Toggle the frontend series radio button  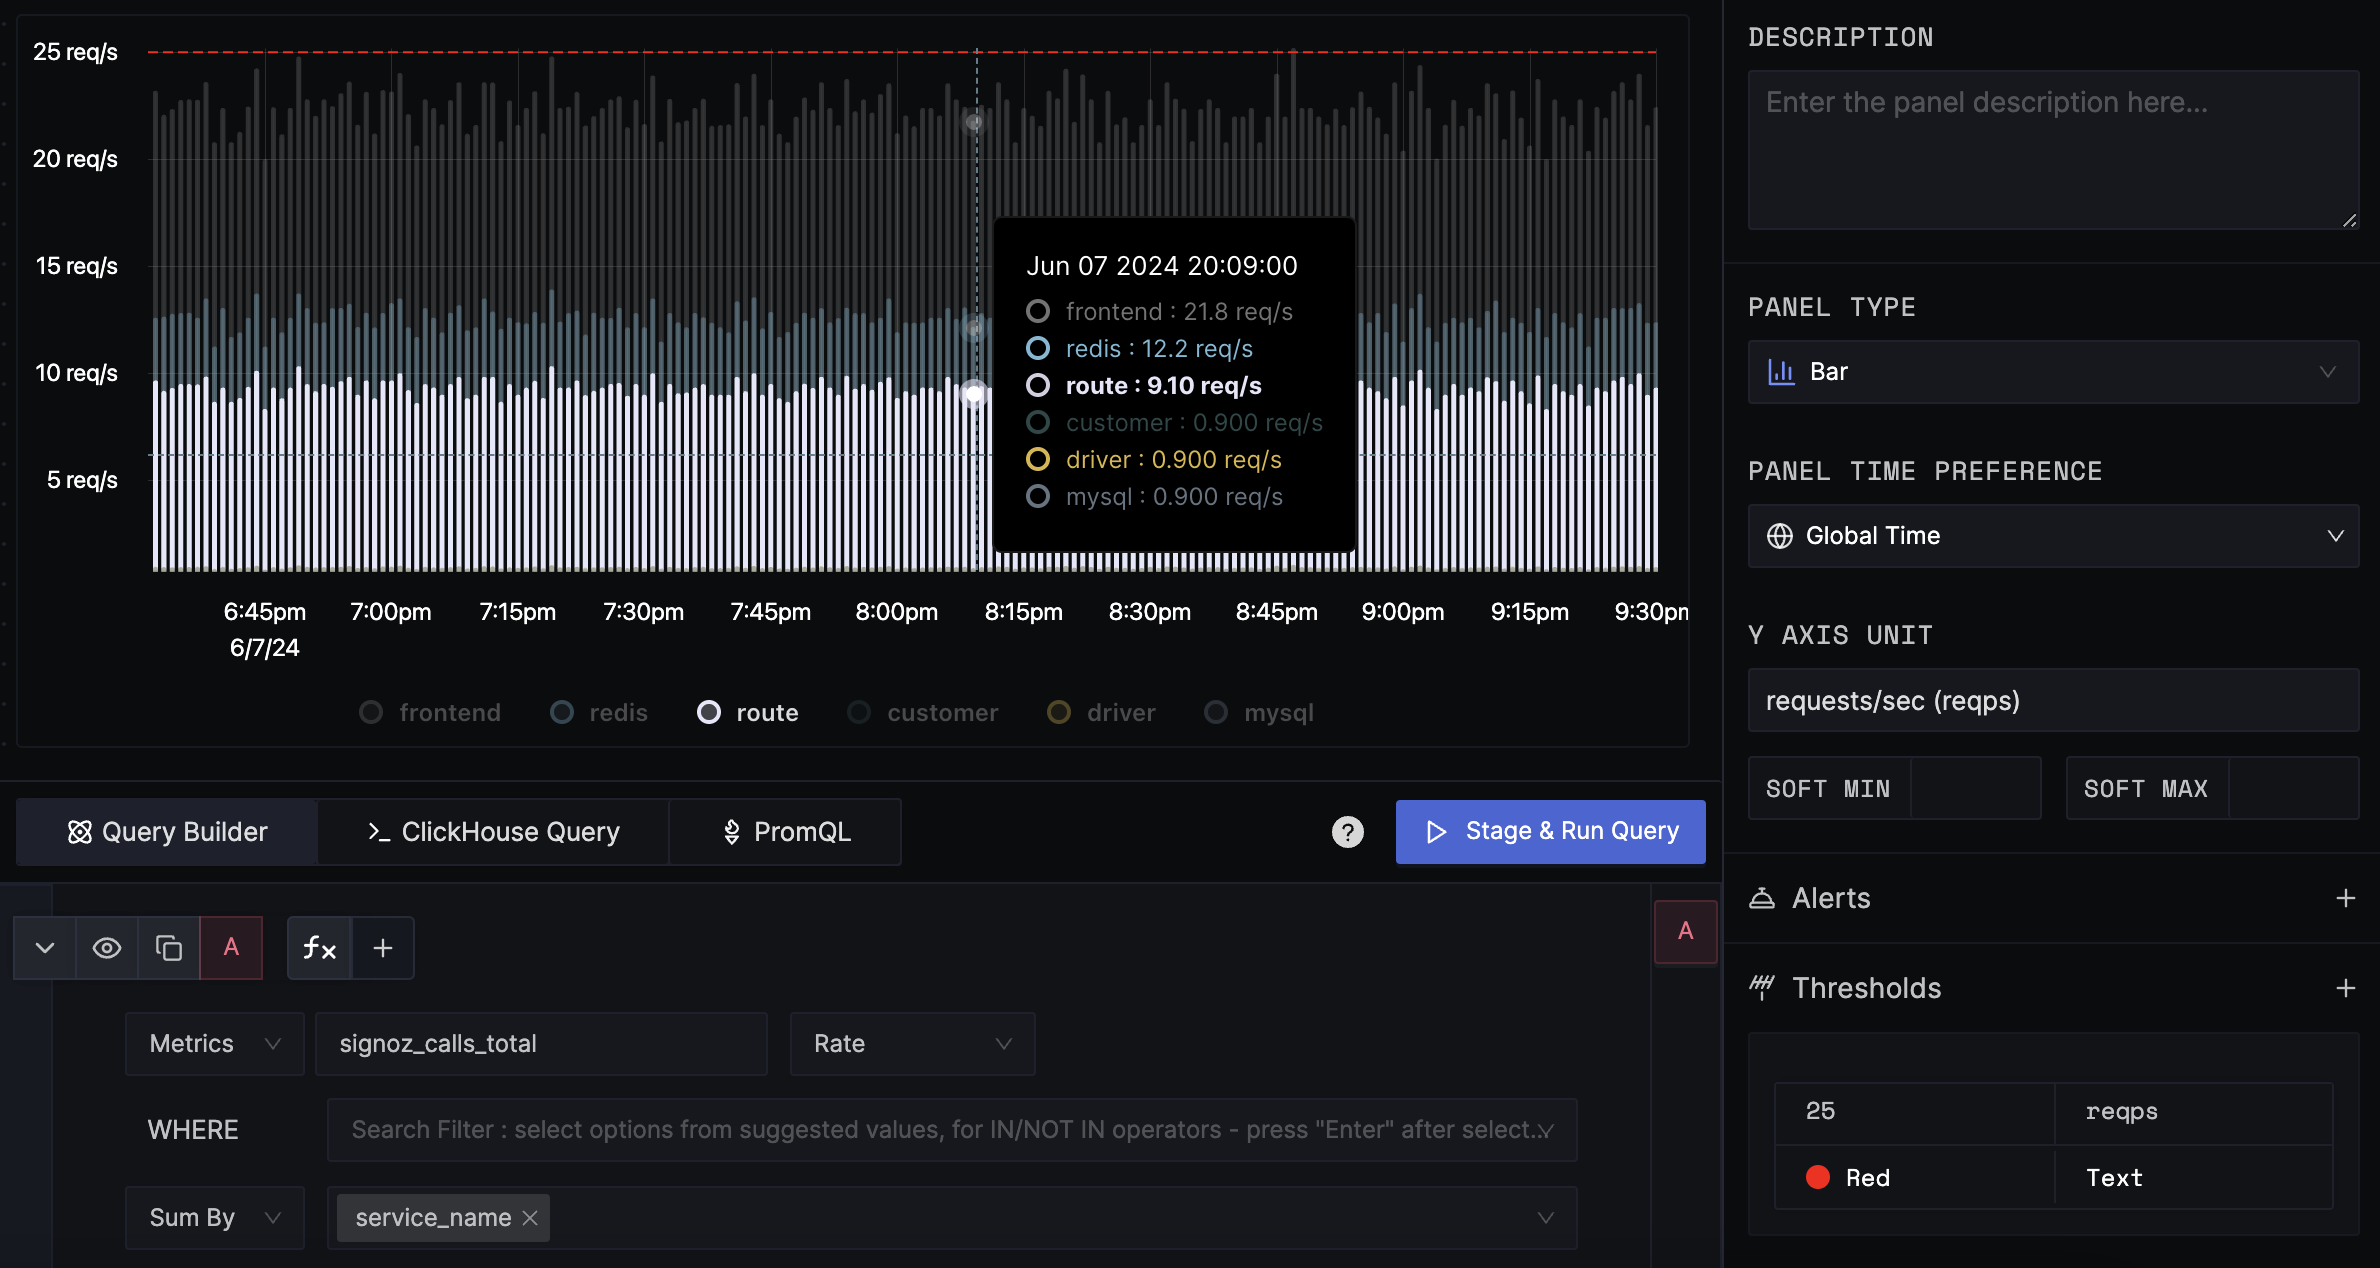coord(368,713)
